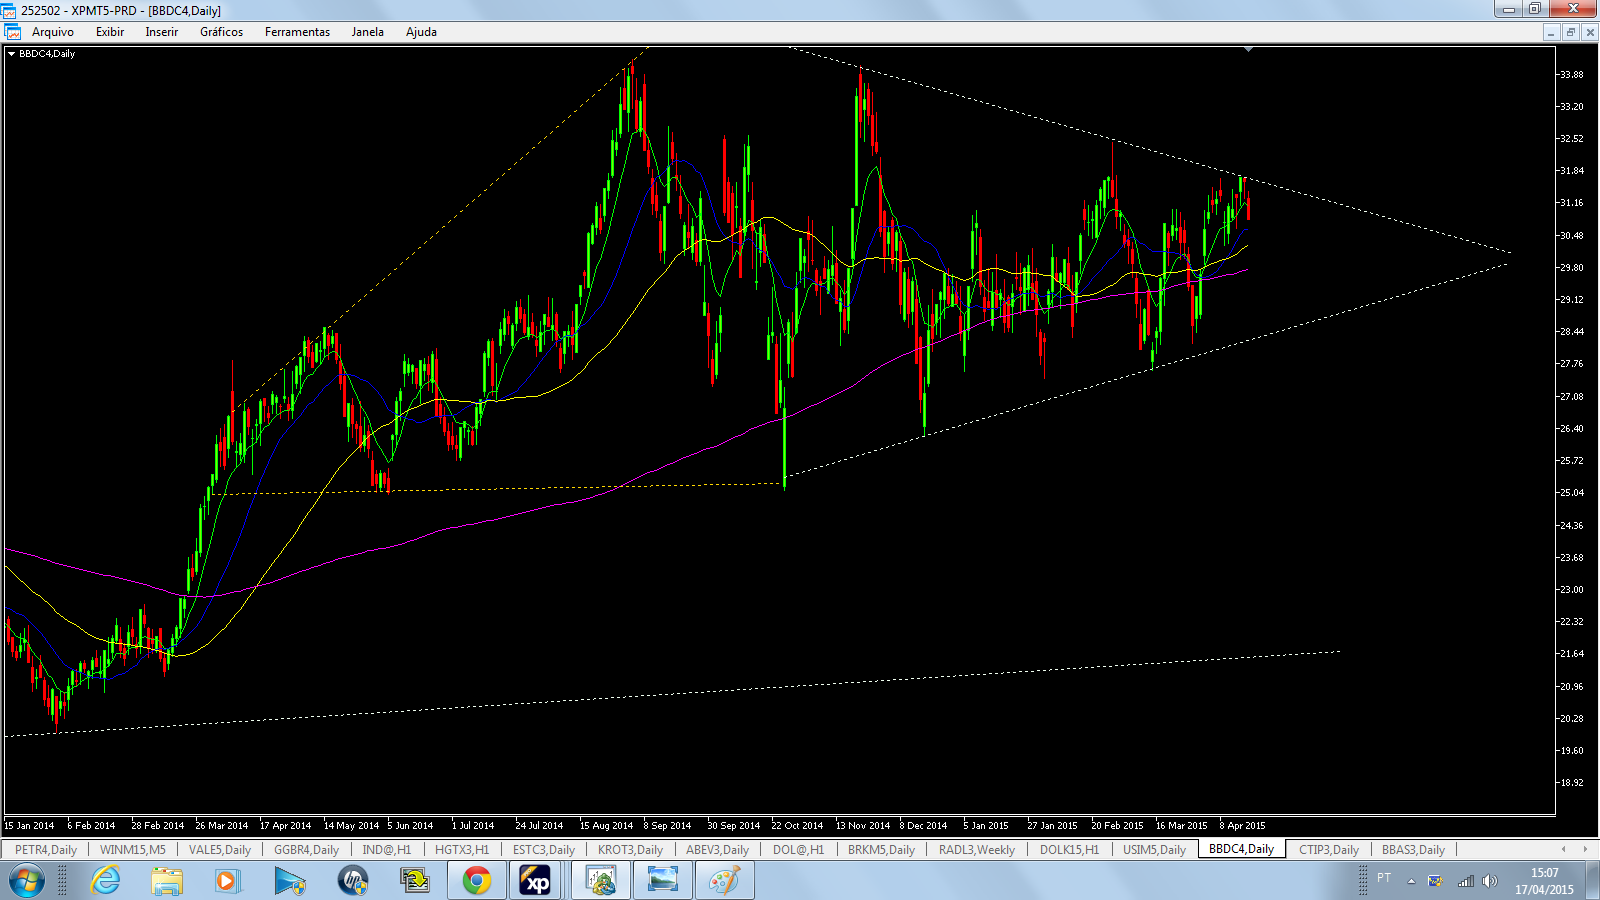Click the chart-flag tray notification icon
Screen dimensions: 1600x900
pos(1436,881)
